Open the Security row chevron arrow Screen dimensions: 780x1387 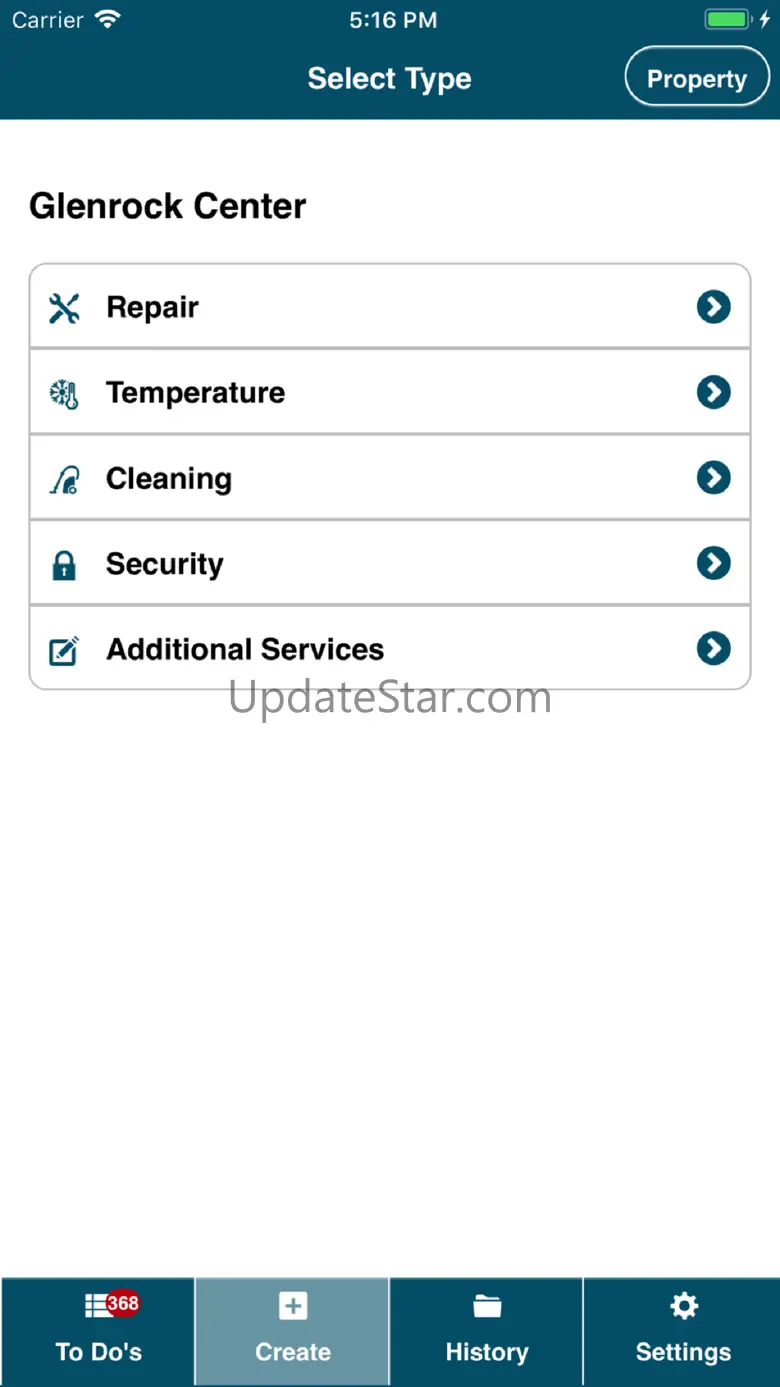[713, 563]
